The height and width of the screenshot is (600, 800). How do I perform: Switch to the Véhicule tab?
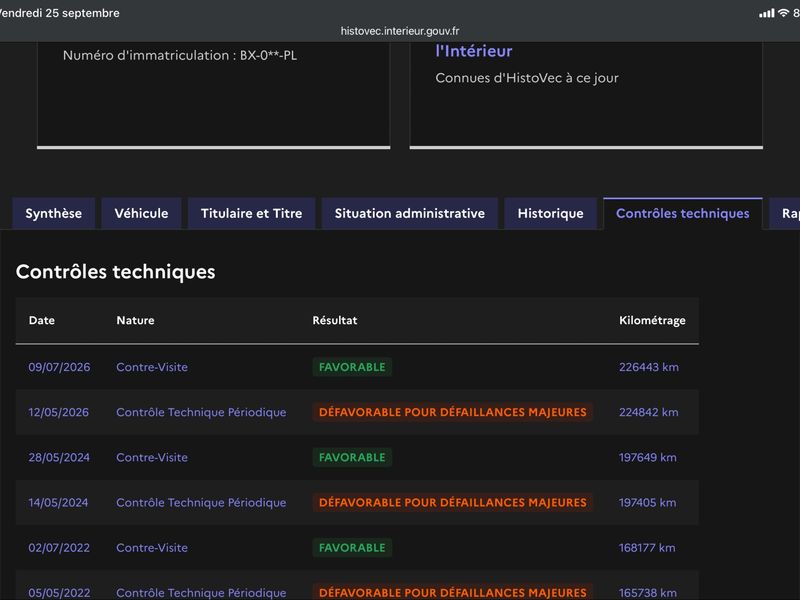pyautogui.click(x=141, y=213)
